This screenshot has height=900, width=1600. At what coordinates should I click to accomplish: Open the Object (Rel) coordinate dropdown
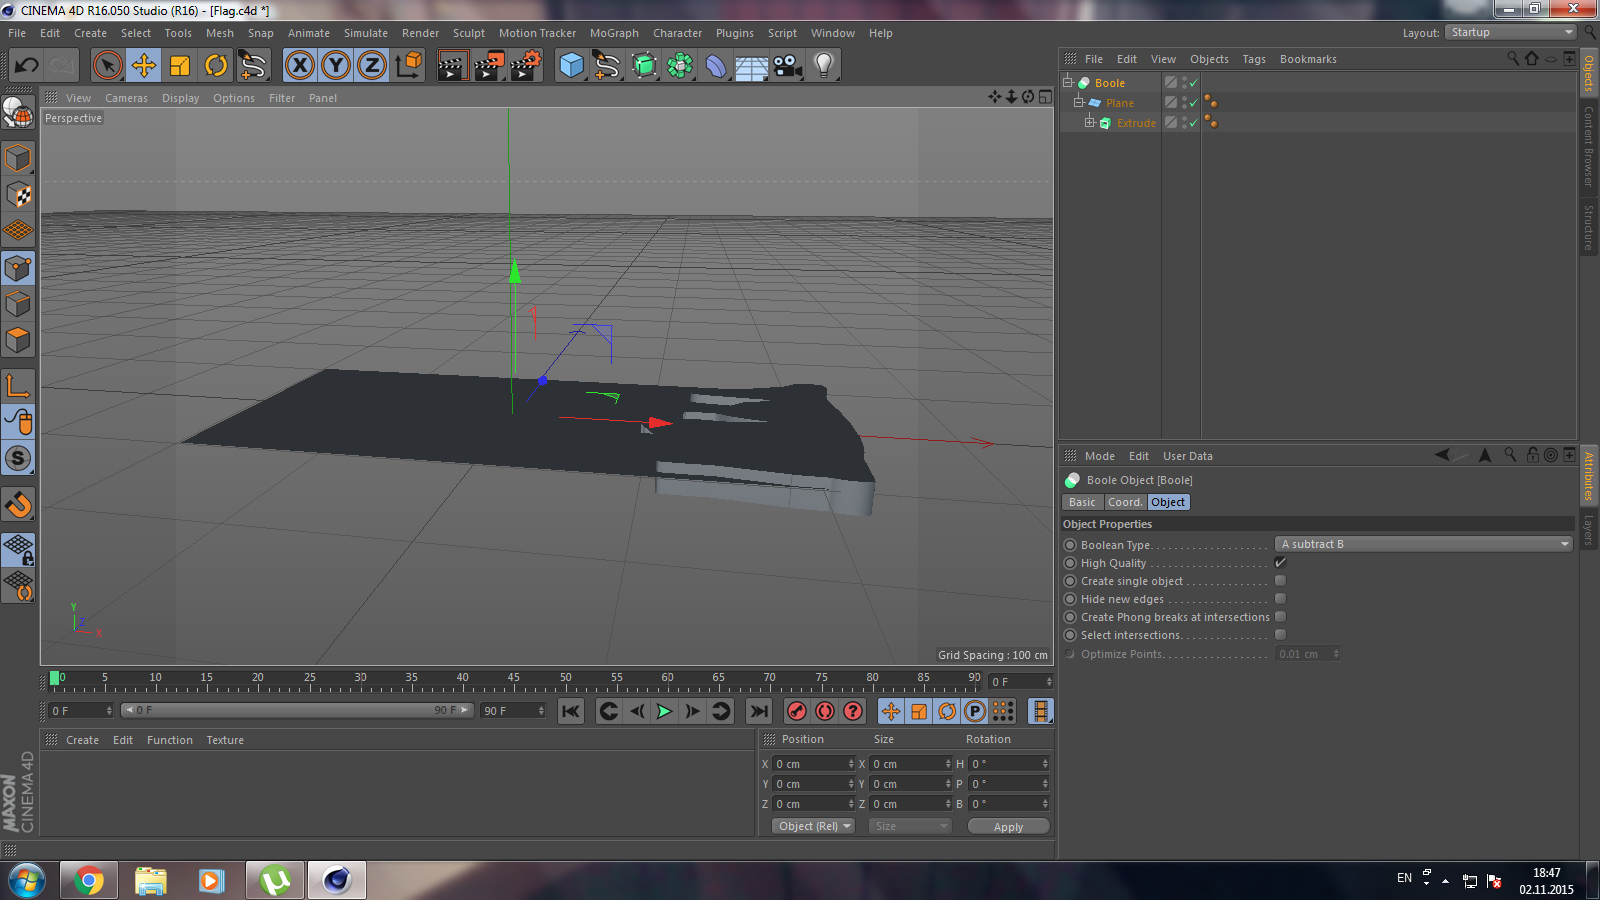tap(814, 826)
